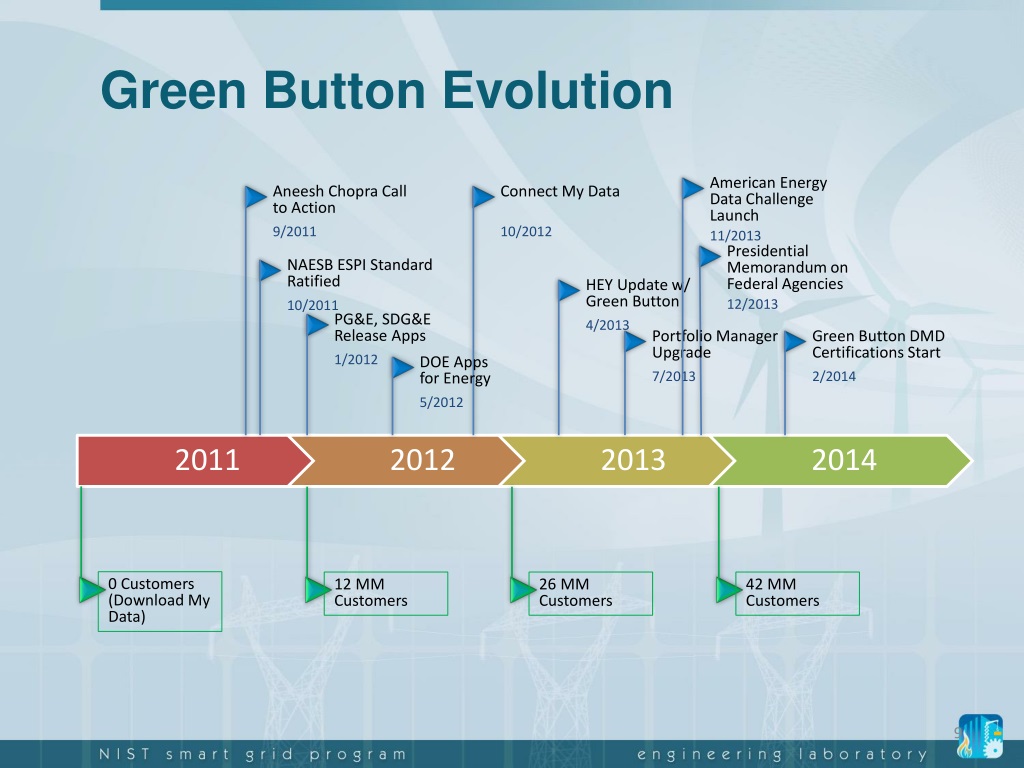Click the NAESB ESPI Standard Ratified flag
Viewport: 1024px width, 768px height.
click(x=270, y=270)
